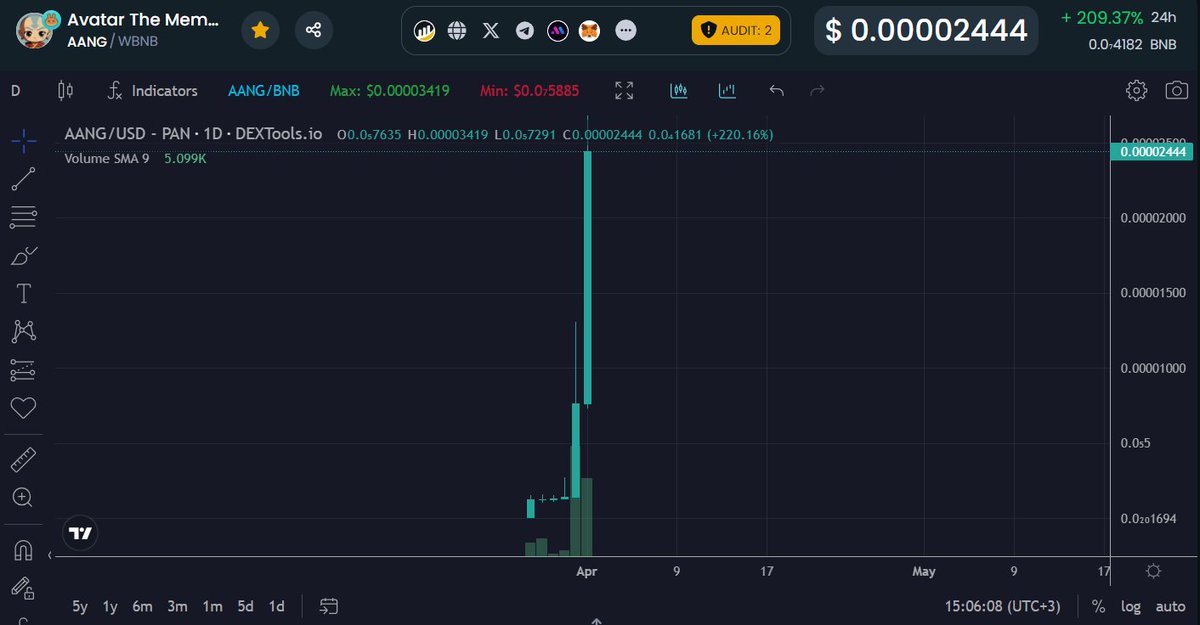The image size is (1200, 625).
Task: Activate the zoom in tool
Action: pyautogui.click(x=23, y=497)
